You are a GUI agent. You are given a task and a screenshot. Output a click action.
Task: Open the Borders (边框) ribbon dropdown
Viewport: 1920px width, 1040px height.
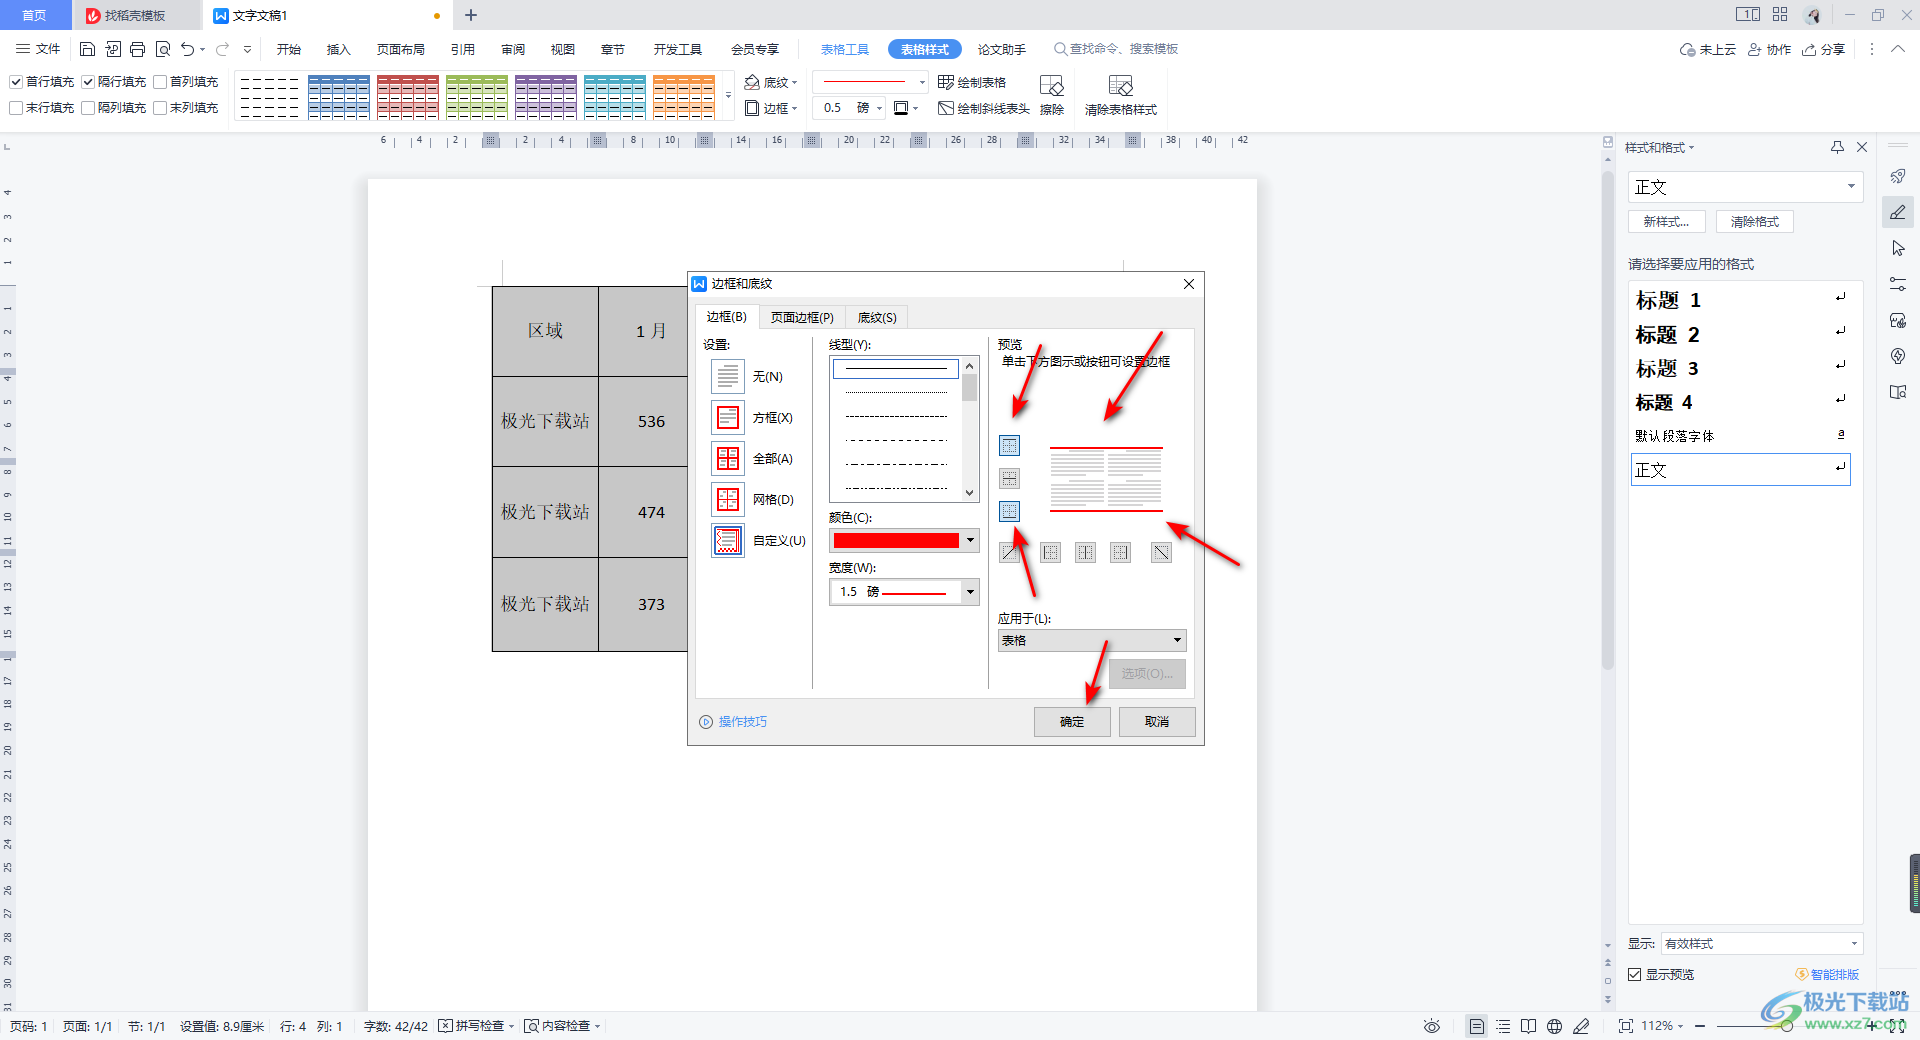[x=772, y=108]
